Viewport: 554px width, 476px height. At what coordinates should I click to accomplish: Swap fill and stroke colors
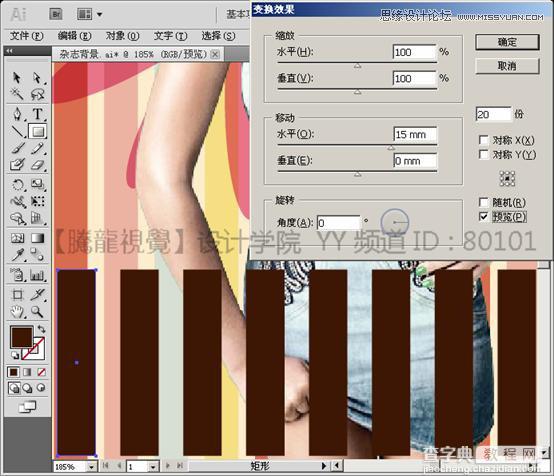[x=41, y=329]
